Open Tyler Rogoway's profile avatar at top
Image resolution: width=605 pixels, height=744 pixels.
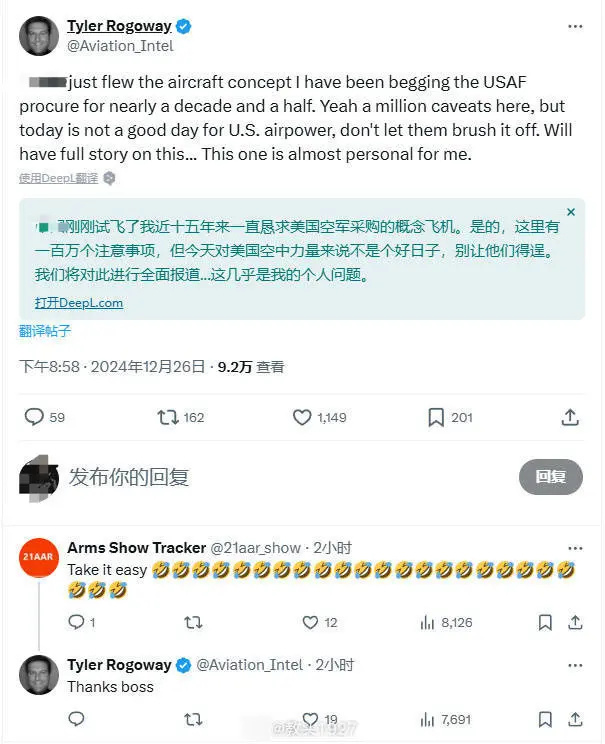point(38,36)
